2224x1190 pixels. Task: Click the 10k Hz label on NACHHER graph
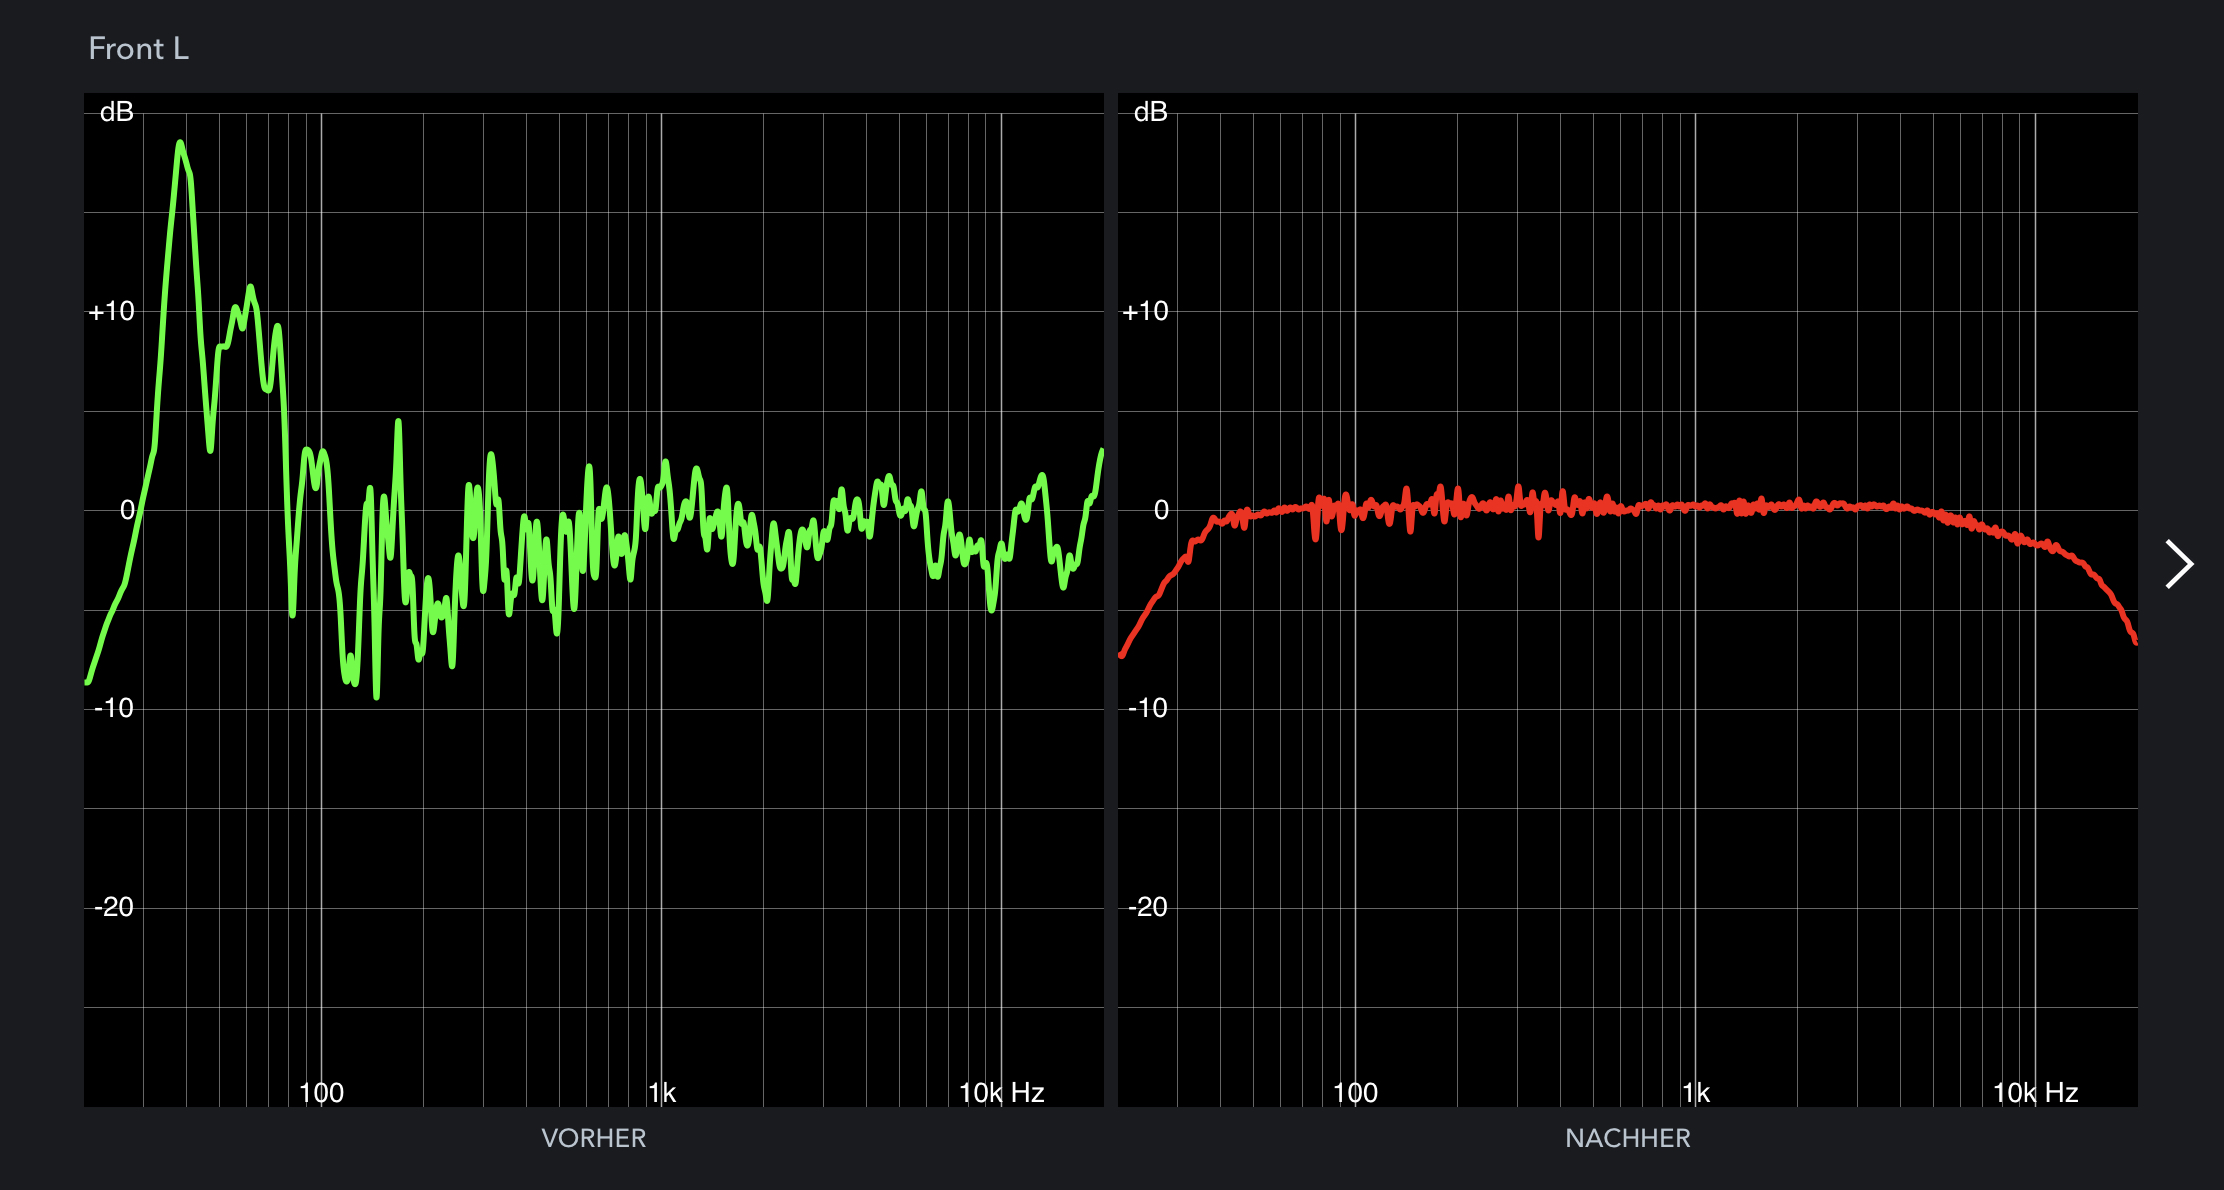pos(2036,1093)
